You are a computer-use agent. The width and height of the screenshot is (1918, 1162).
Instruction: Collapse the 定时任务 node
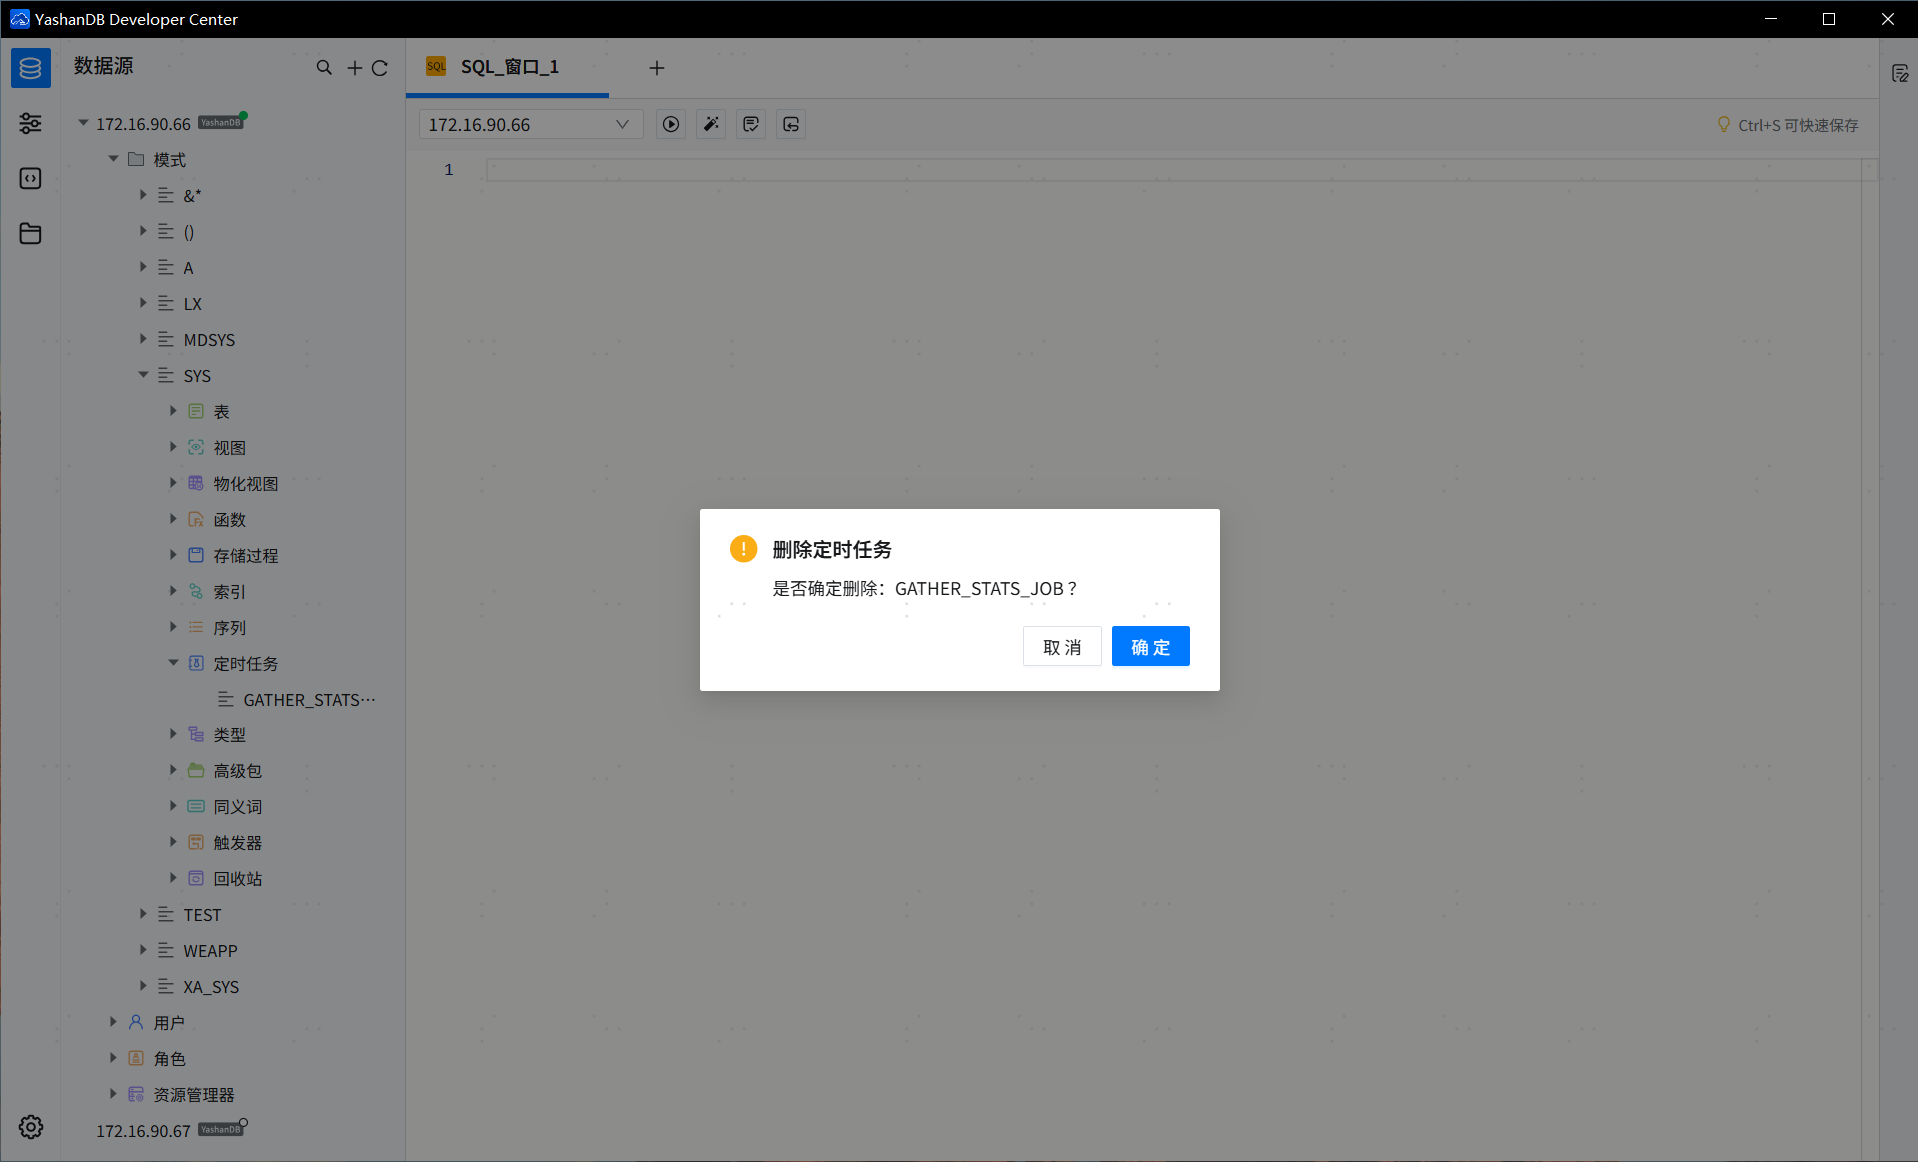(x=173, y=663)
